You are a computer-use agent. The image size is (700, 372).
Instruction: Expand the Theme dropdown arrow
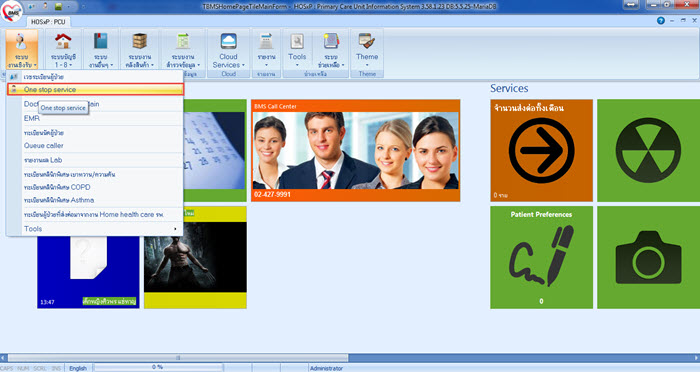click(367, 65)
